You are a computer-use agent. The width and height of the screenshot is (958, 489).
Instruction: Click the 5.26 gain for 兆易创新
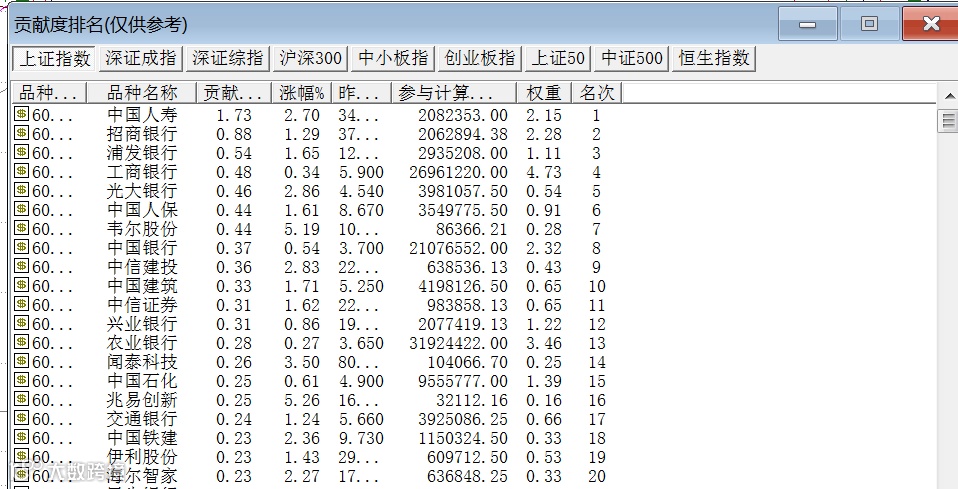click(x=302, y=400)
